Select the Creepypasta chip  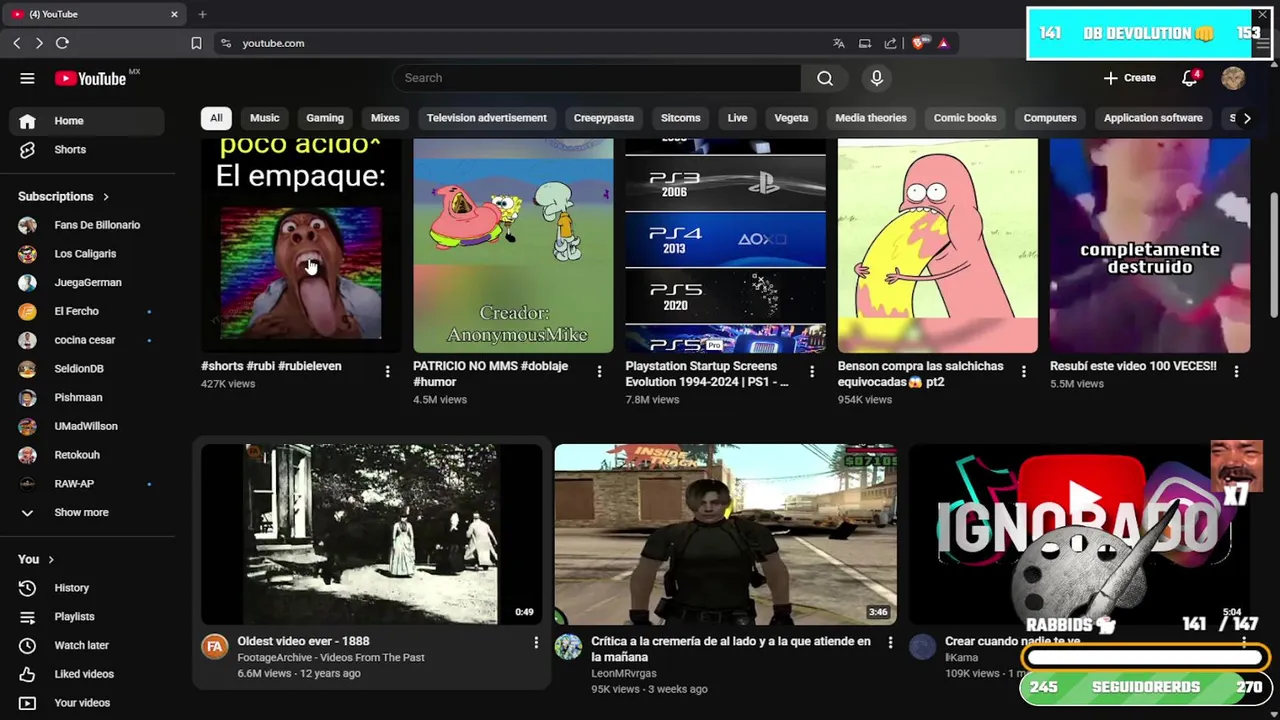point(604,118)
